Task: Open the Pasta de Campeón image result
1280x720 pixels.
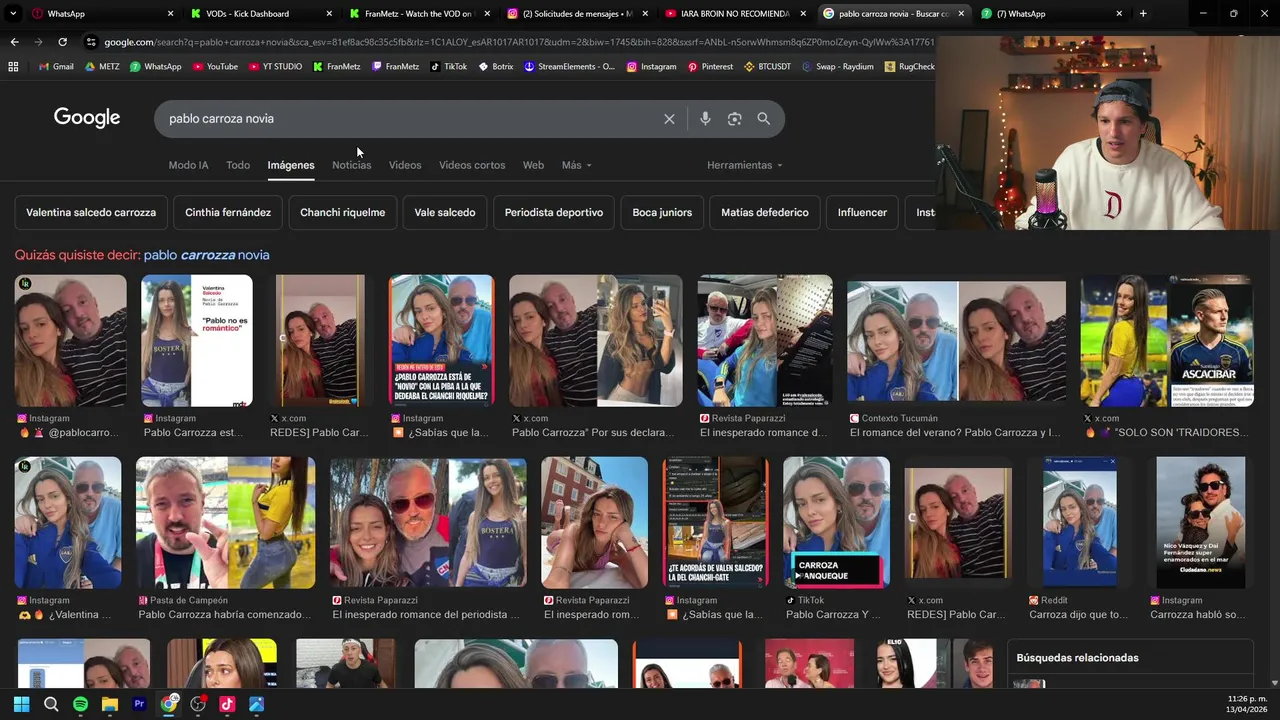Action: (x=225, y=523)
